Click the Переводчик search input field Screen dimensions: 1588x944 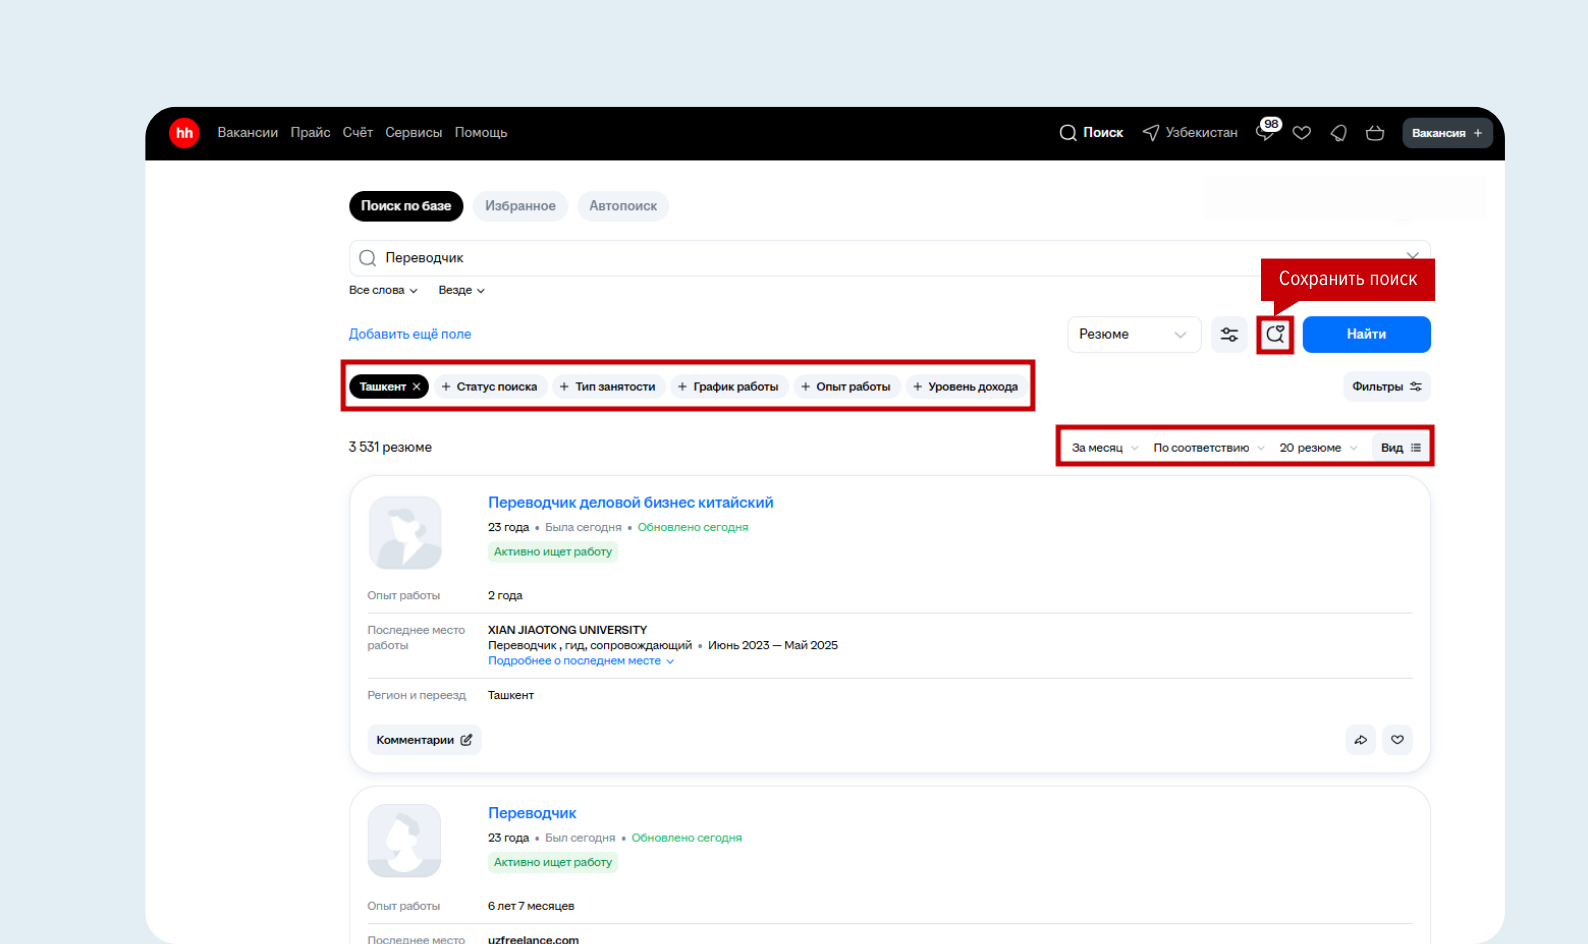[890, 258]
